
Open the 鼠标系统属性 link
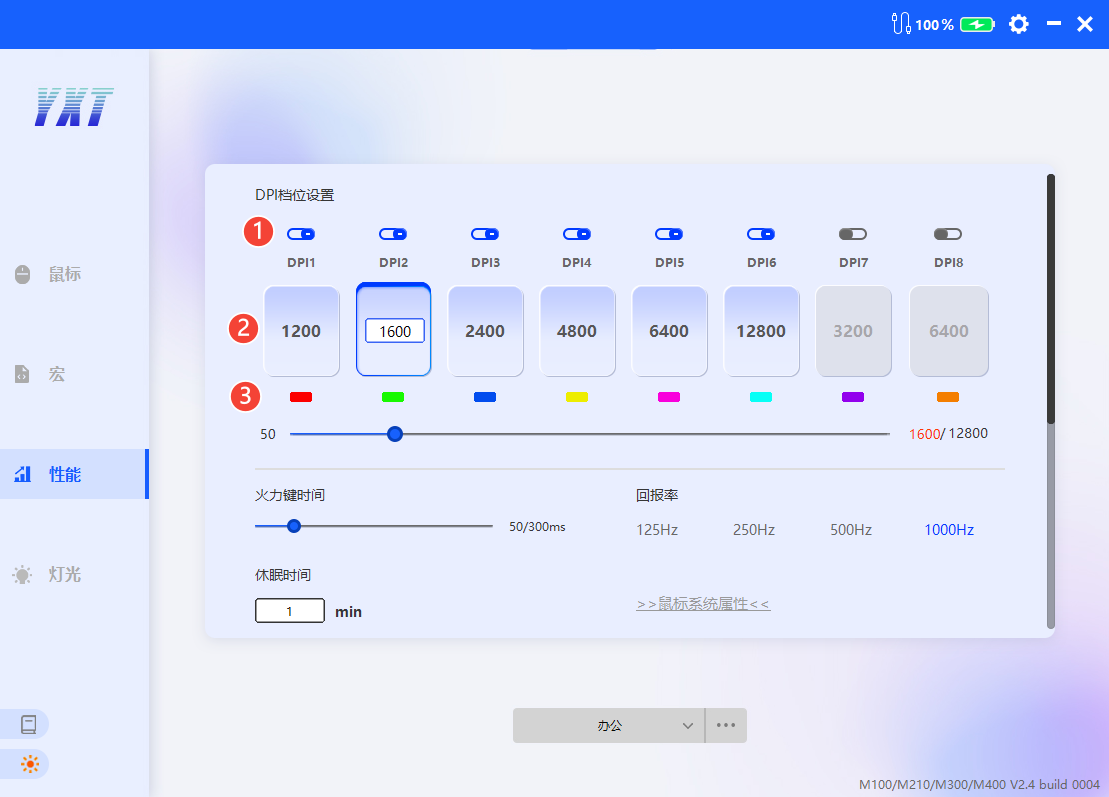click(x=703, y=604)
